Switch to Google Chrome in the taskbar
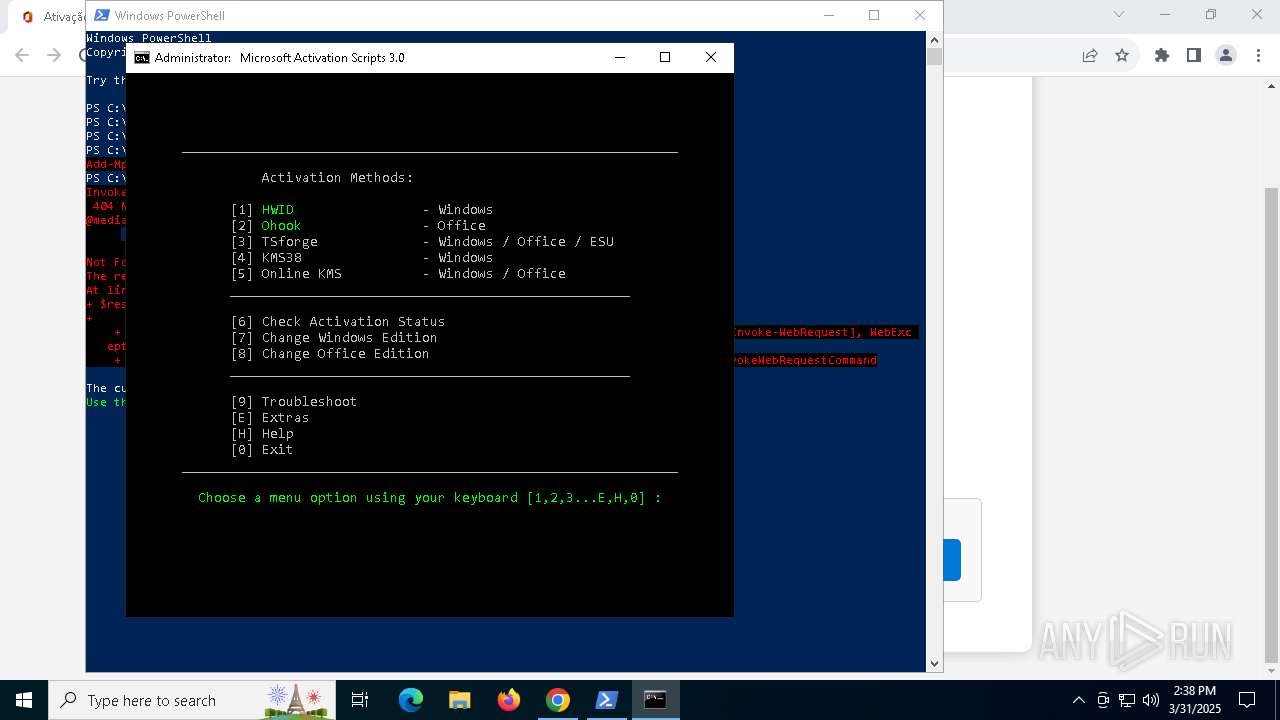The width and height of the screenshot is (1280, 720). (x=558, y=700)
